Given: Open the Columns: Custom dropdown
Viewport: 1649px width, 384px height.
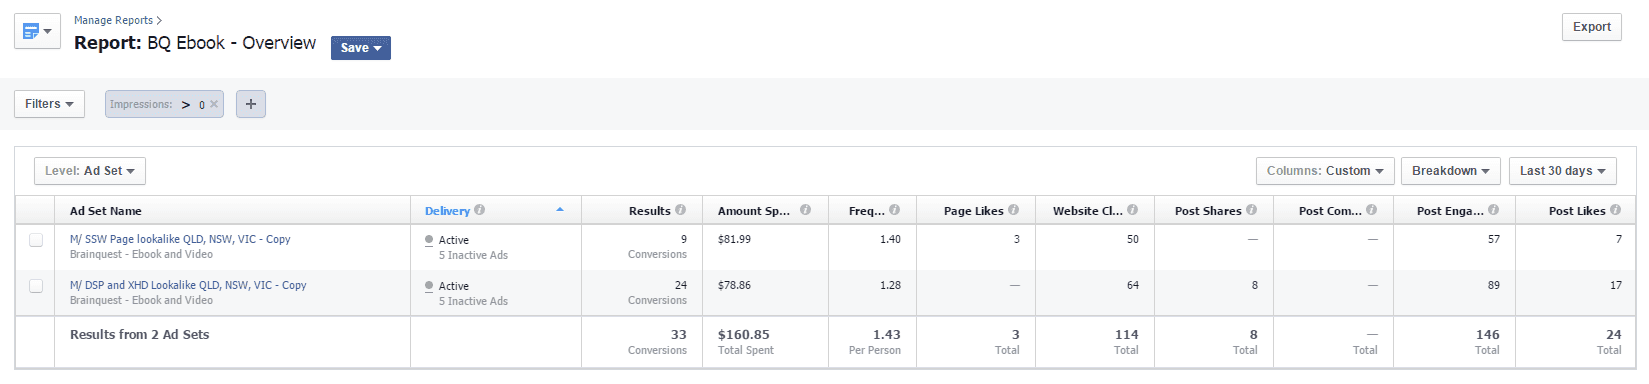Looking at the screenshot, I should click(1325, 171).
